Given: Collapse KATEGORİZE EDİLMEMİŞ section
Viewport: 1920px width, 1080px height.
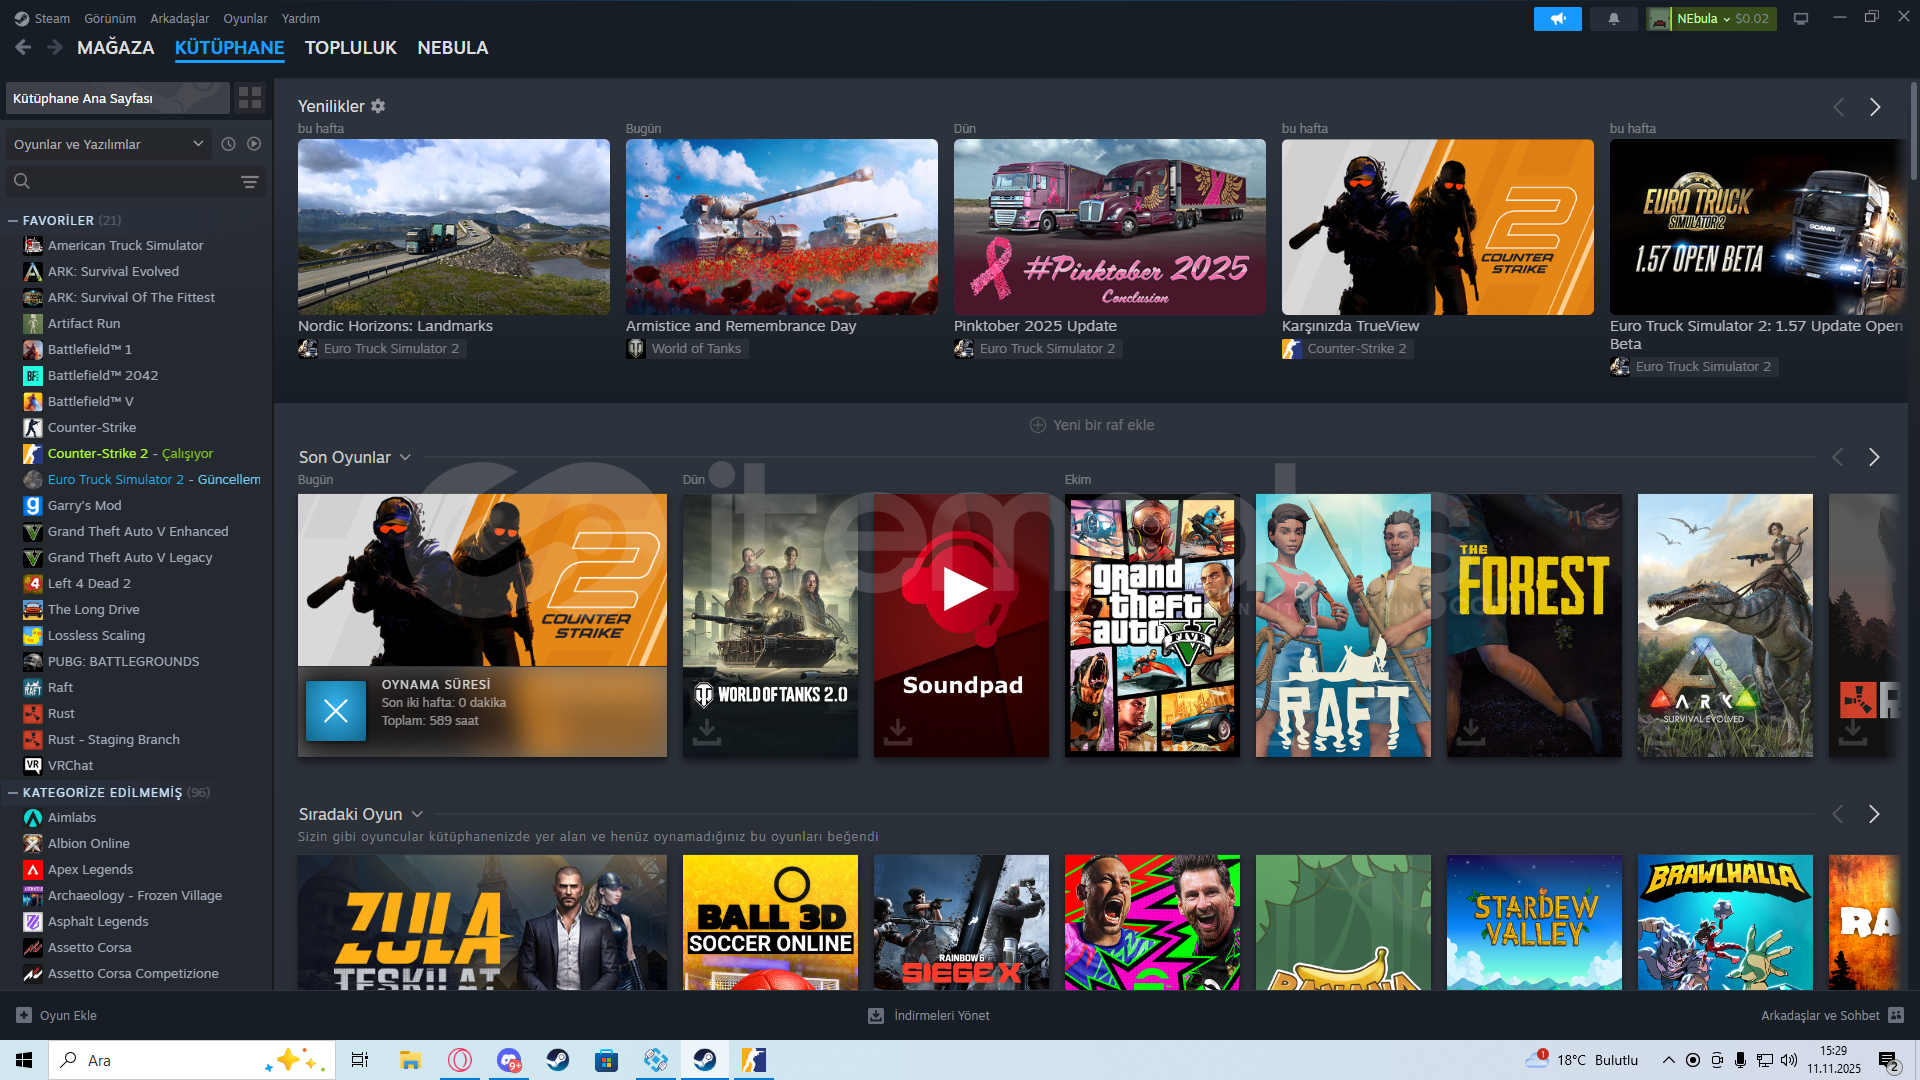Looking at the screenshot, I should (13, 792).
